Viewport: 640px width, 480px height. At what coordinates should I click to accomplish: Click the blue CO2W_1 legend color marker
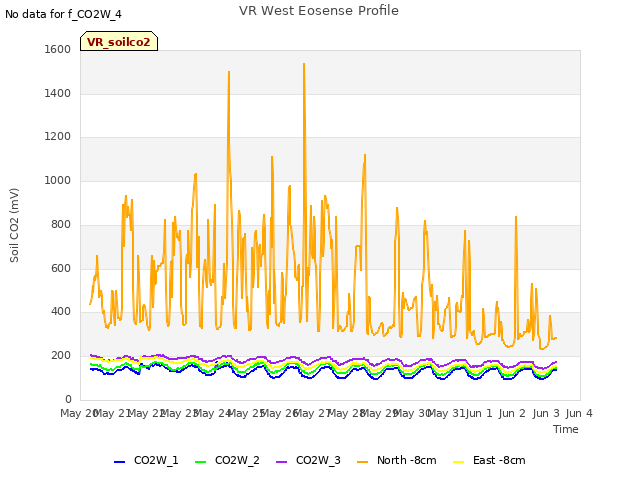(119, 462)
